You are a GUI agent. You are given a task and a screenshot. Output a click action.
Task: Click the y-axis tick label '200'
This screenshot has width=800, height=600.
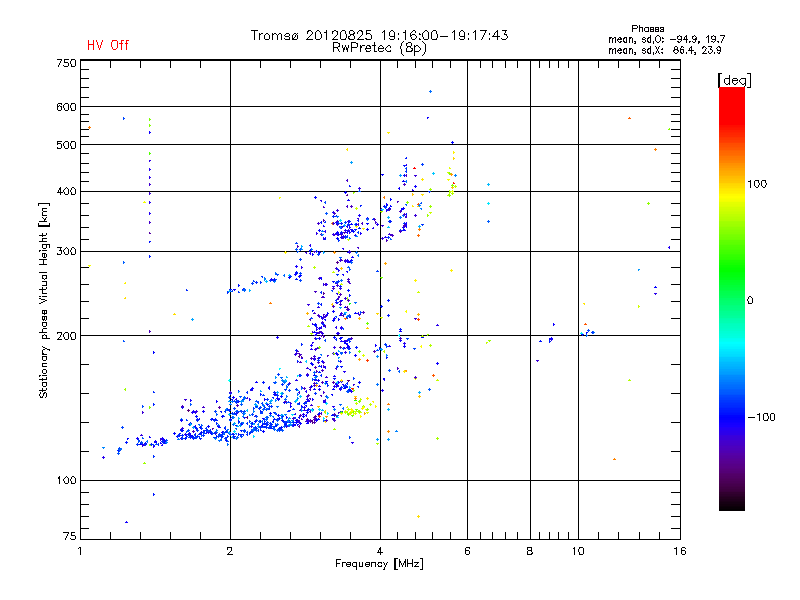pyautogui.click(x=66, y=336)
